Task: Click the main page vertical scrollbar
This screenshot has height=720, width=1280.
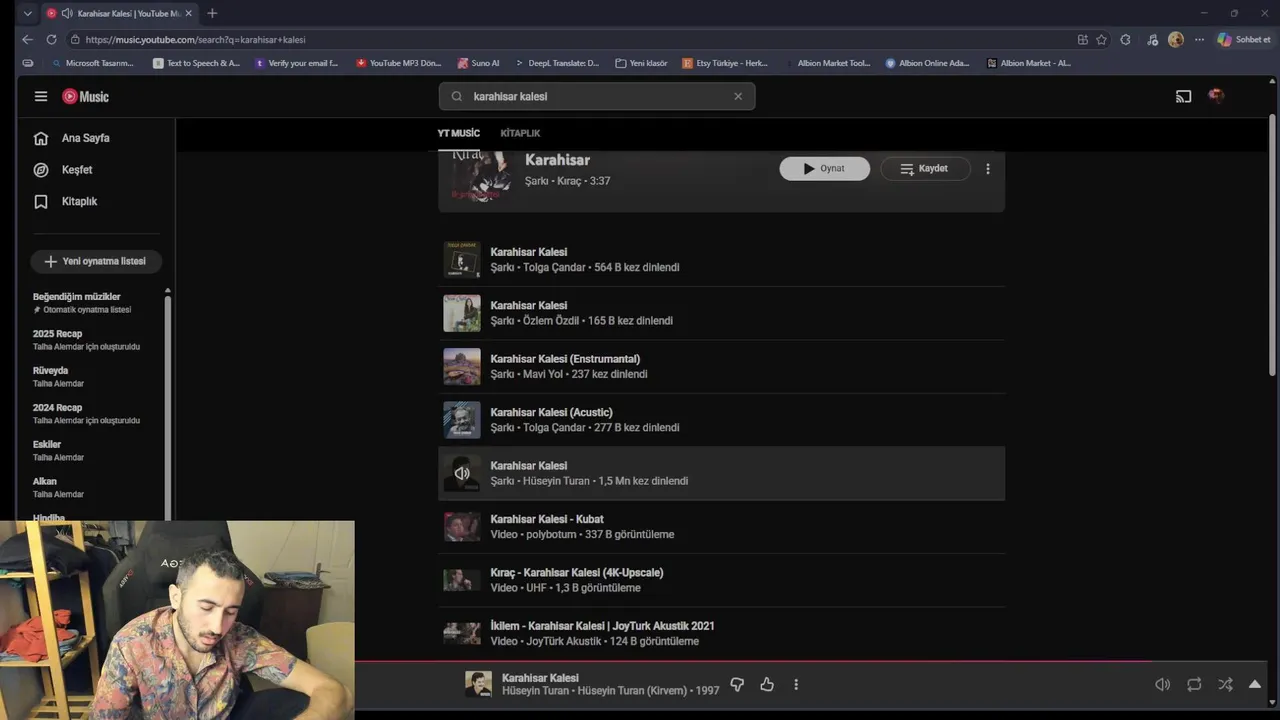Action: coord(1272,247)
